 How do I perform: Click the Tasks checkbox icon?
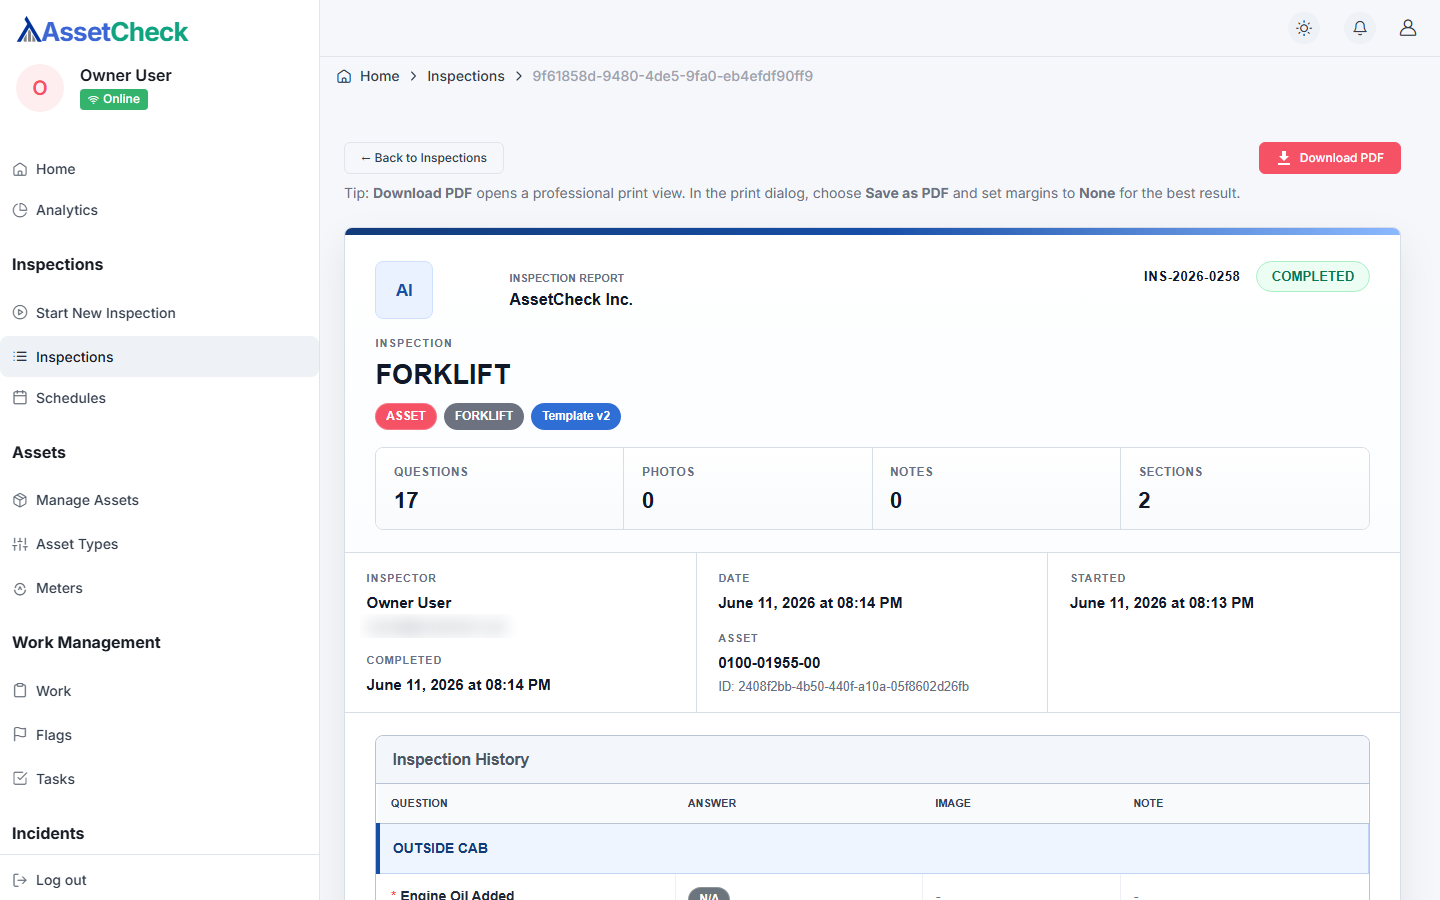(20, 779)
